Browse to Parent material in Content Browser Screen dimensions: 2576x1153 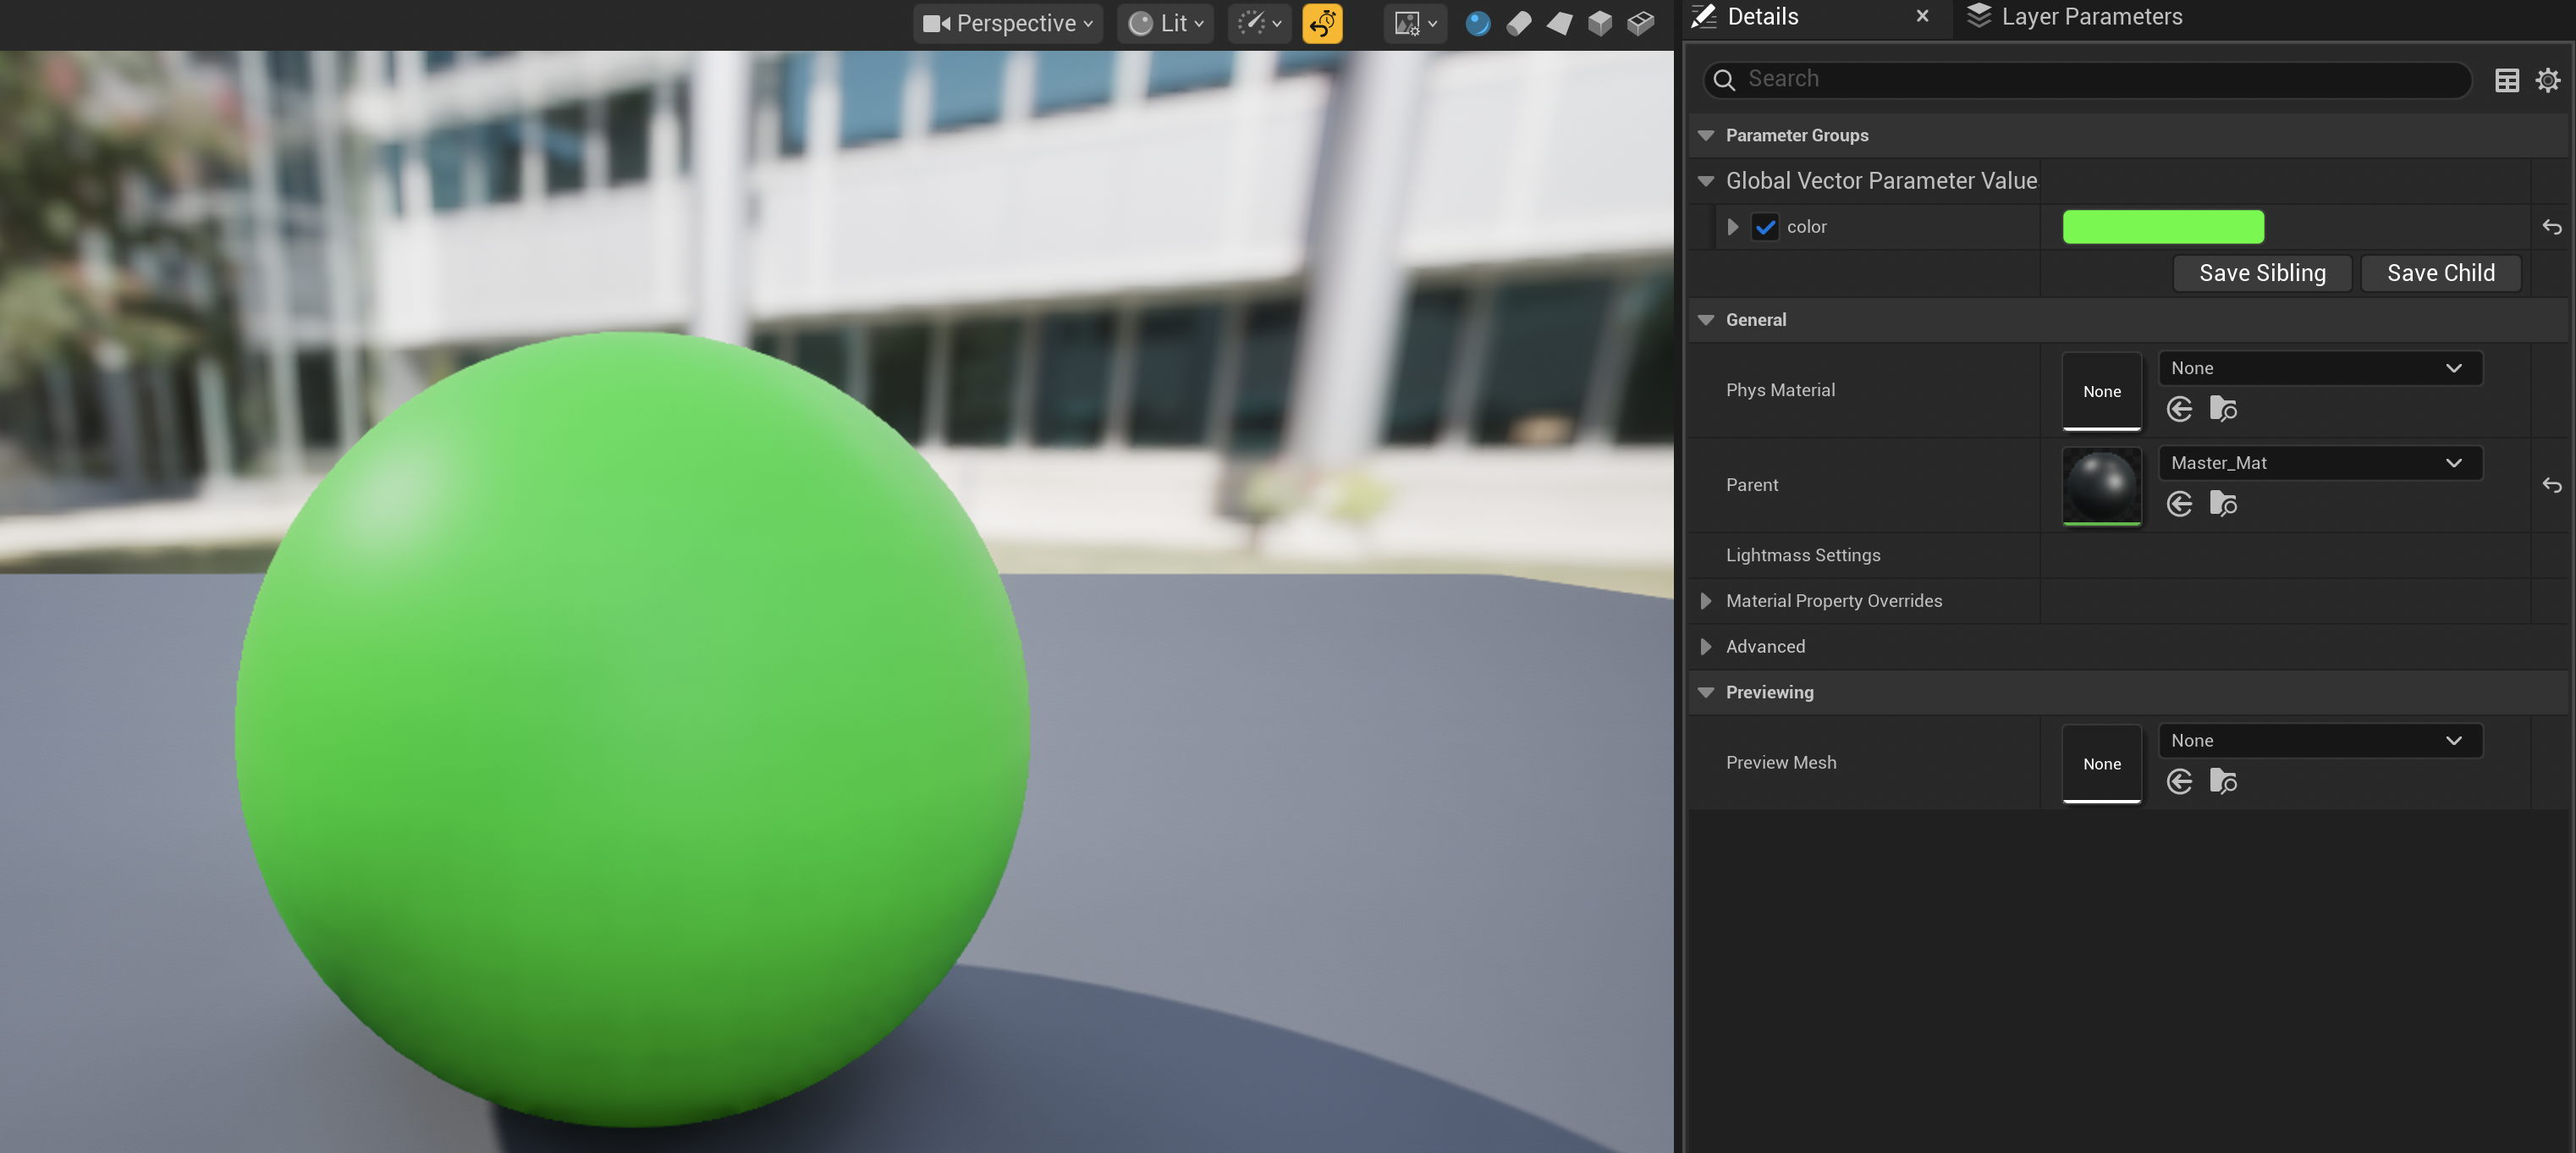2223,504
